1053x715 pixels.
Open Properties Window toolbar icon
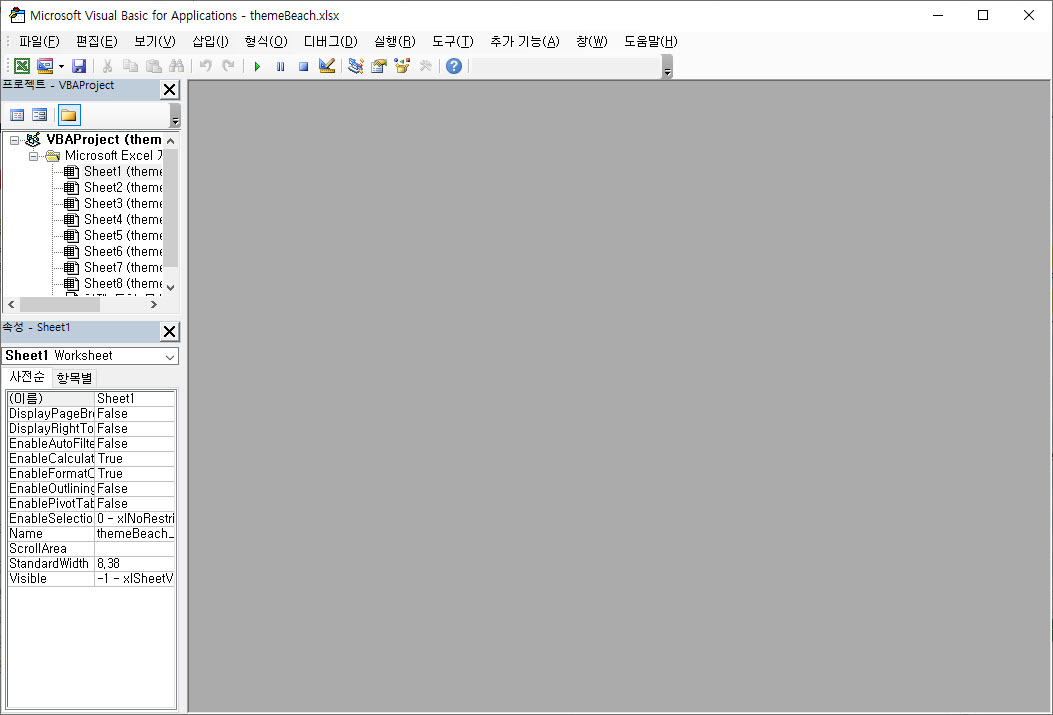[379, 66]
